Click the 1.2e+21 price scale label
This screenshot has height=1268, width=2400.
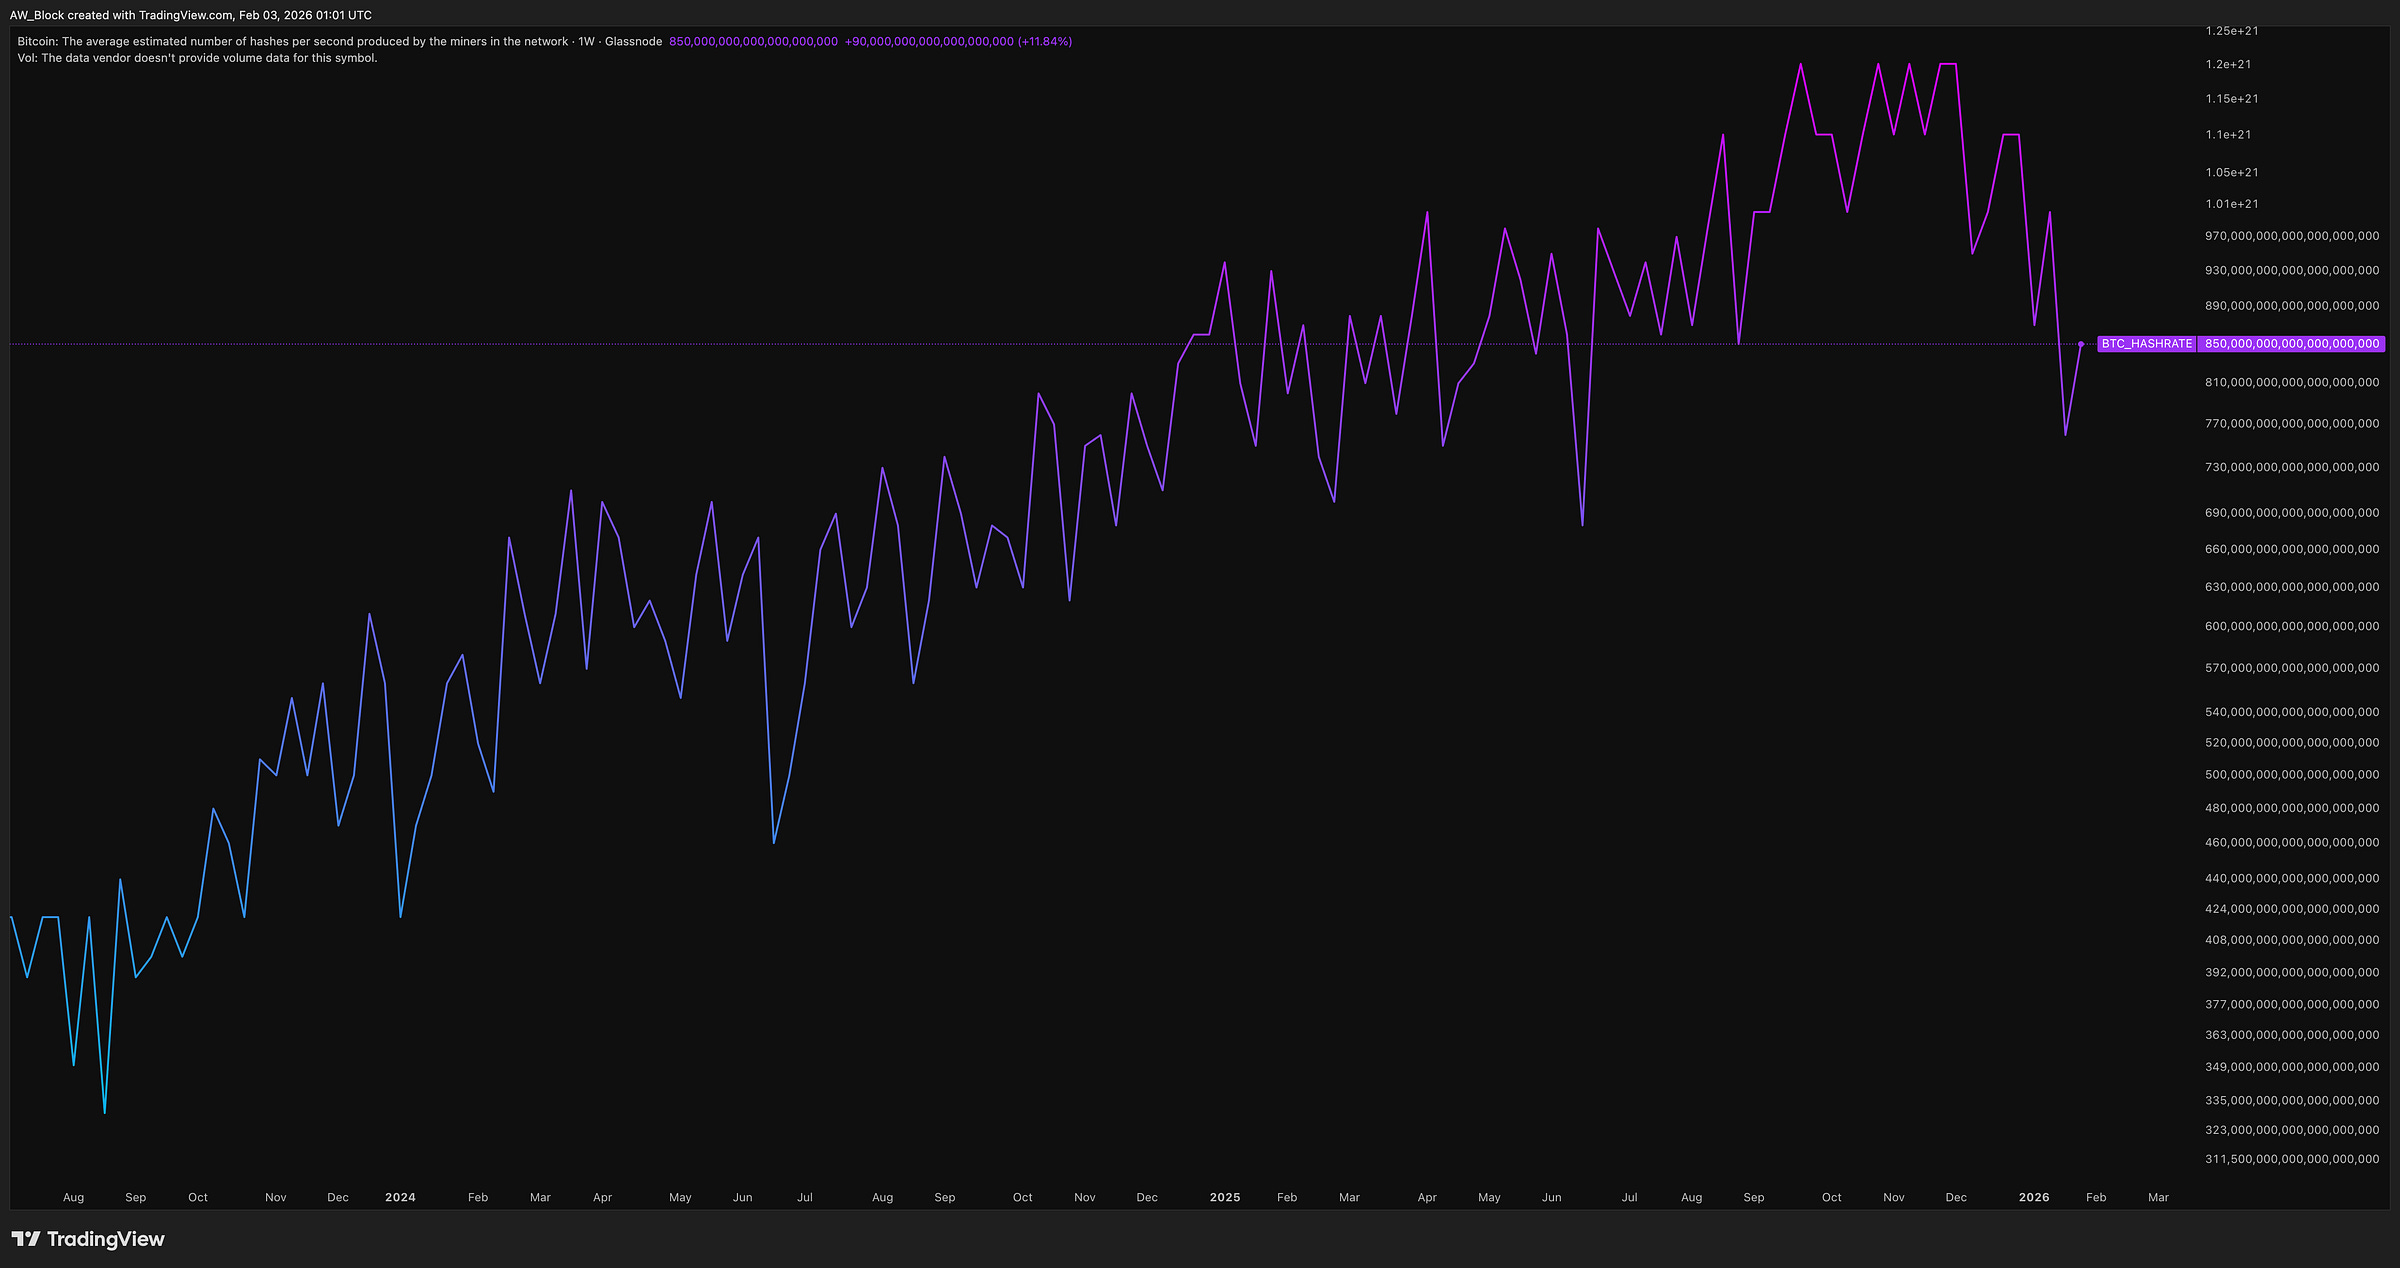click(x=2228, y=64)
